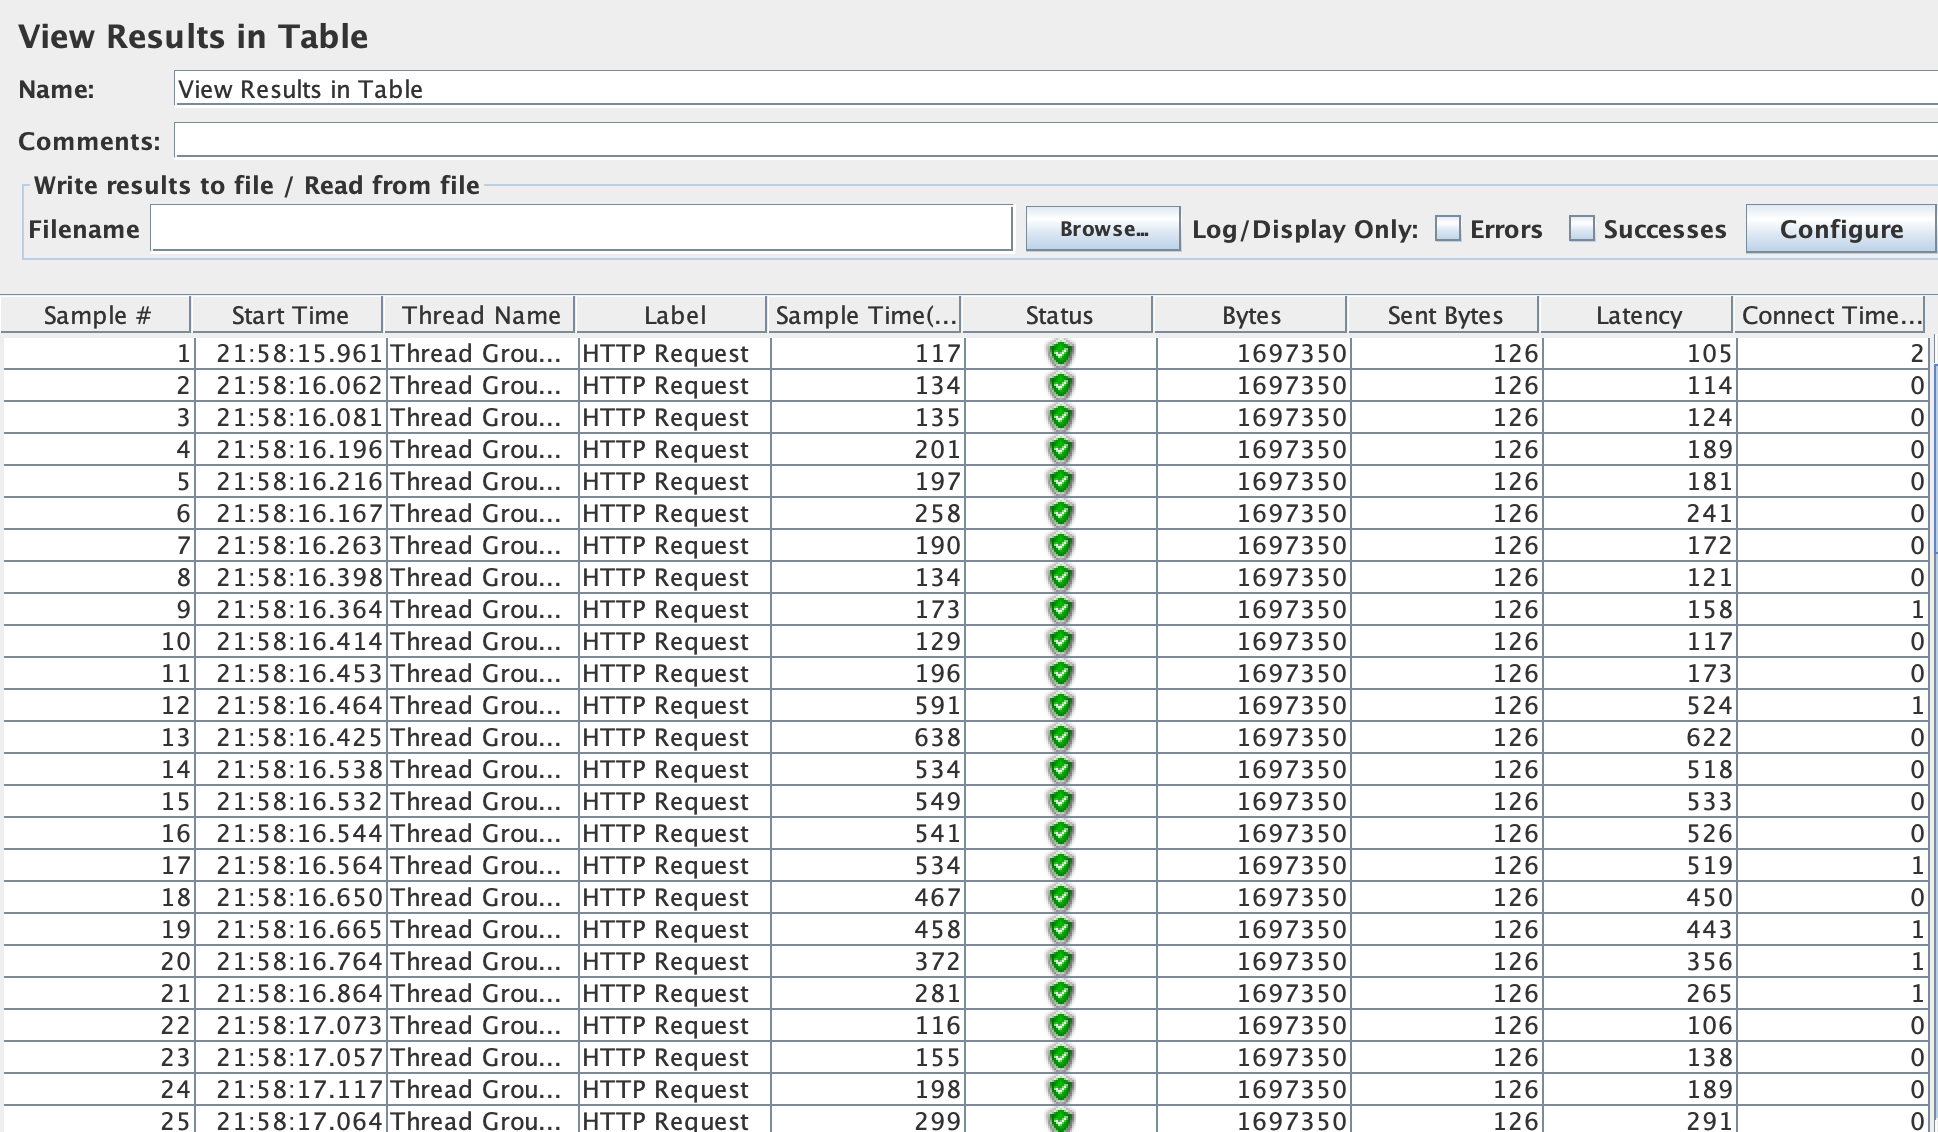Sort table by Start Time header

point(289,316)
